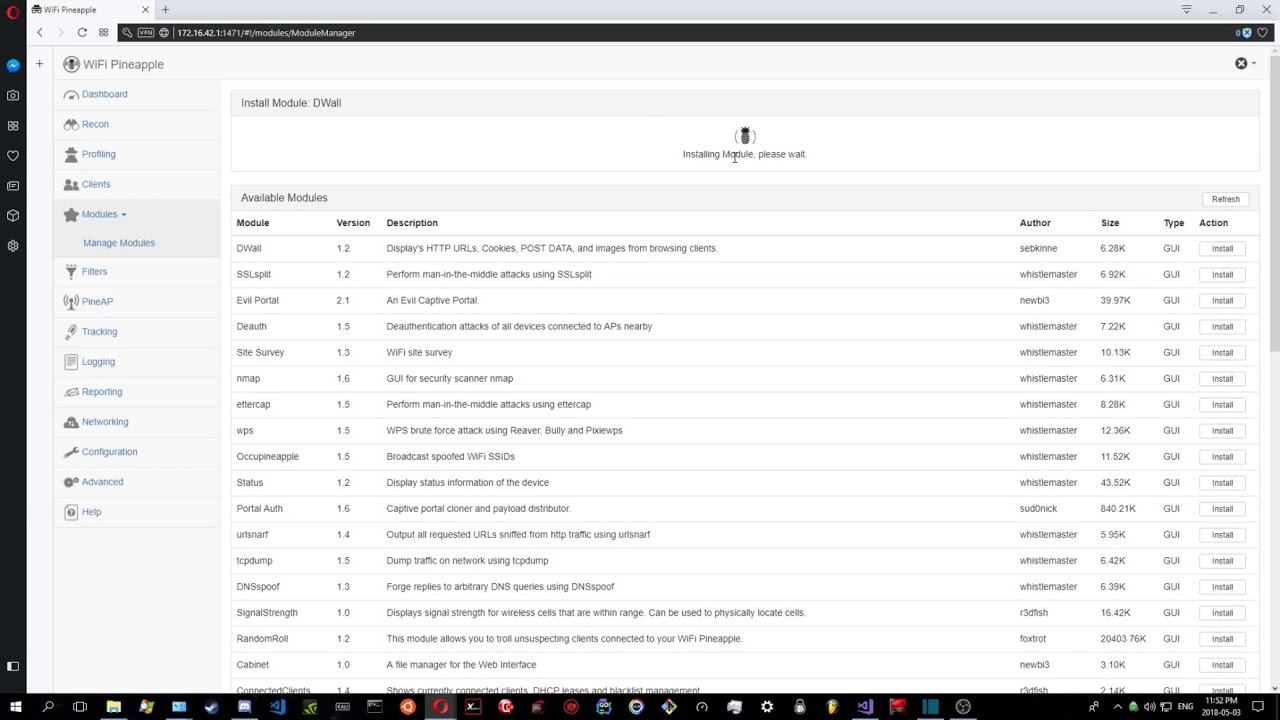Screen dimensions: 1280x720
Task: Click the Module column header
Action: click(x=253, y=223)
